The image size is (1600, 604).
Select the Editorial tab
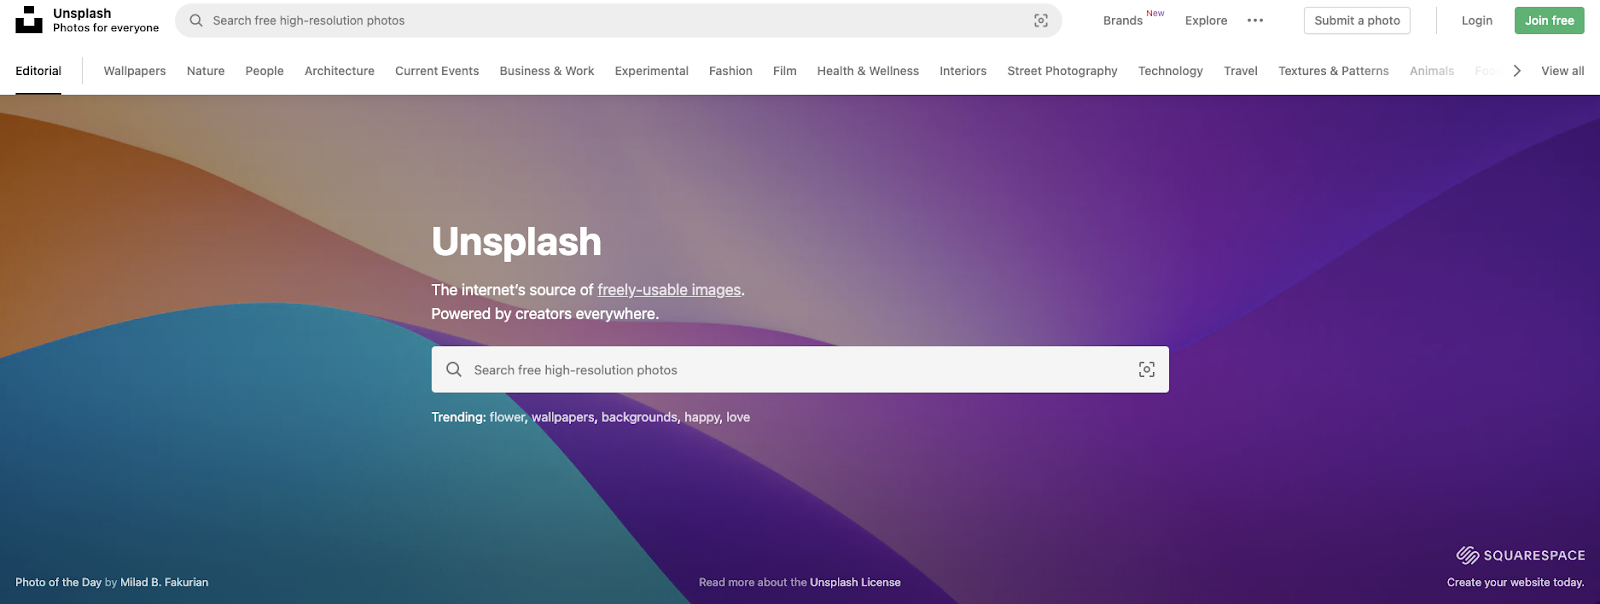(38, 71)
